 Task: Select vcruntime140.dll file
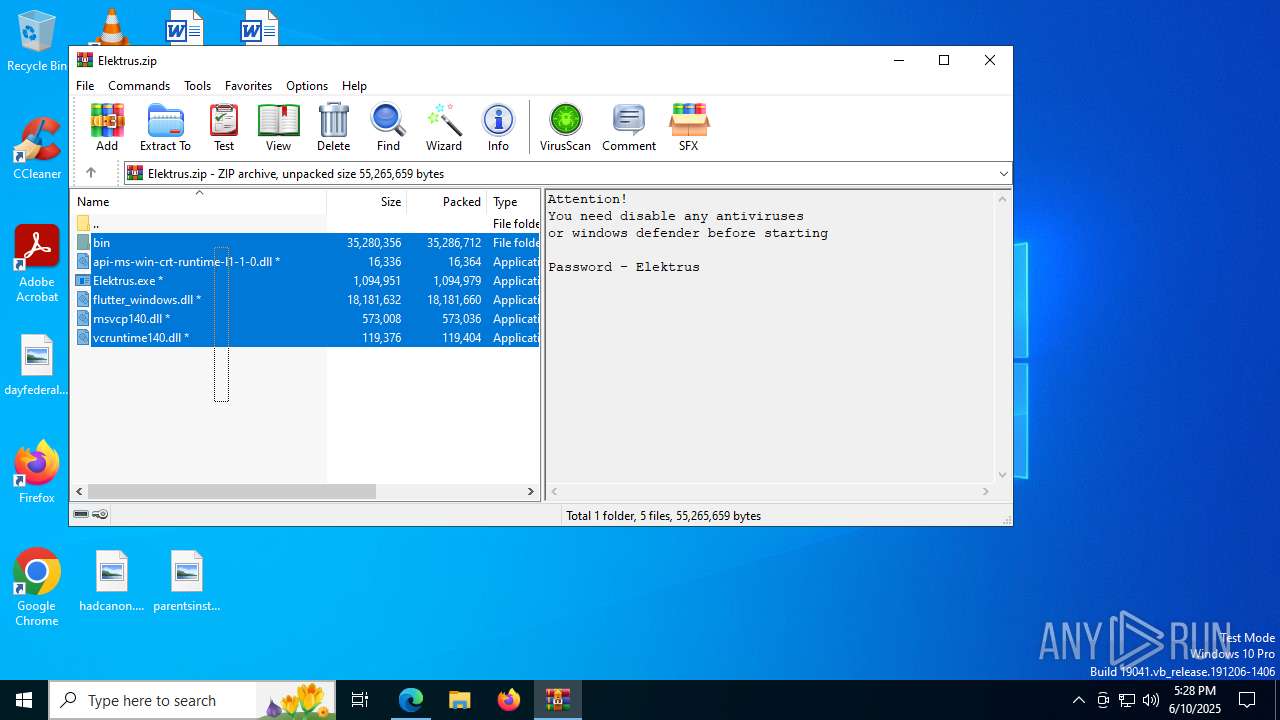pos(306,337)
